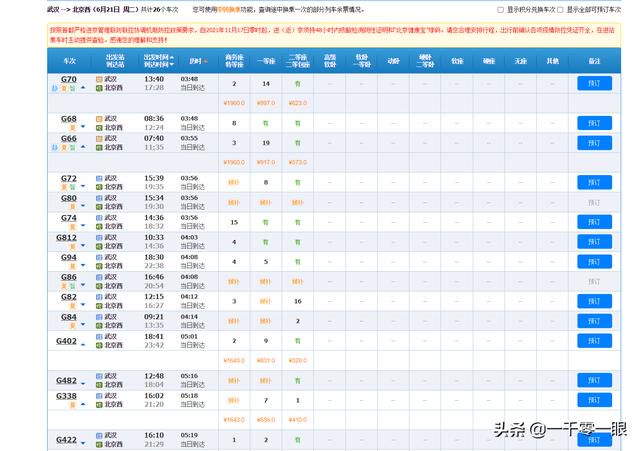Click the green 智 badge under G72

tap(73, 187)
